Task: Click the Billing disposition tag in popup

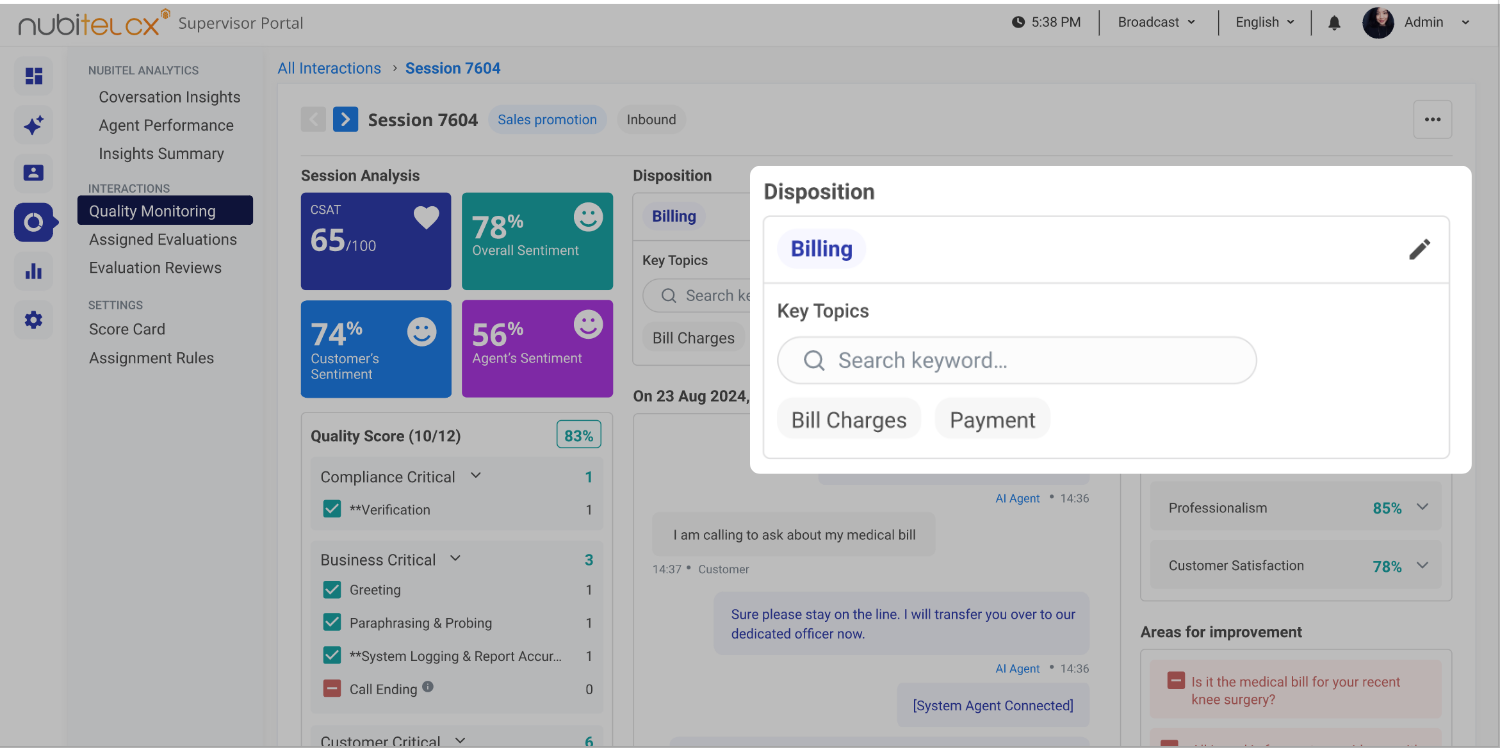Action: point(822,249)
